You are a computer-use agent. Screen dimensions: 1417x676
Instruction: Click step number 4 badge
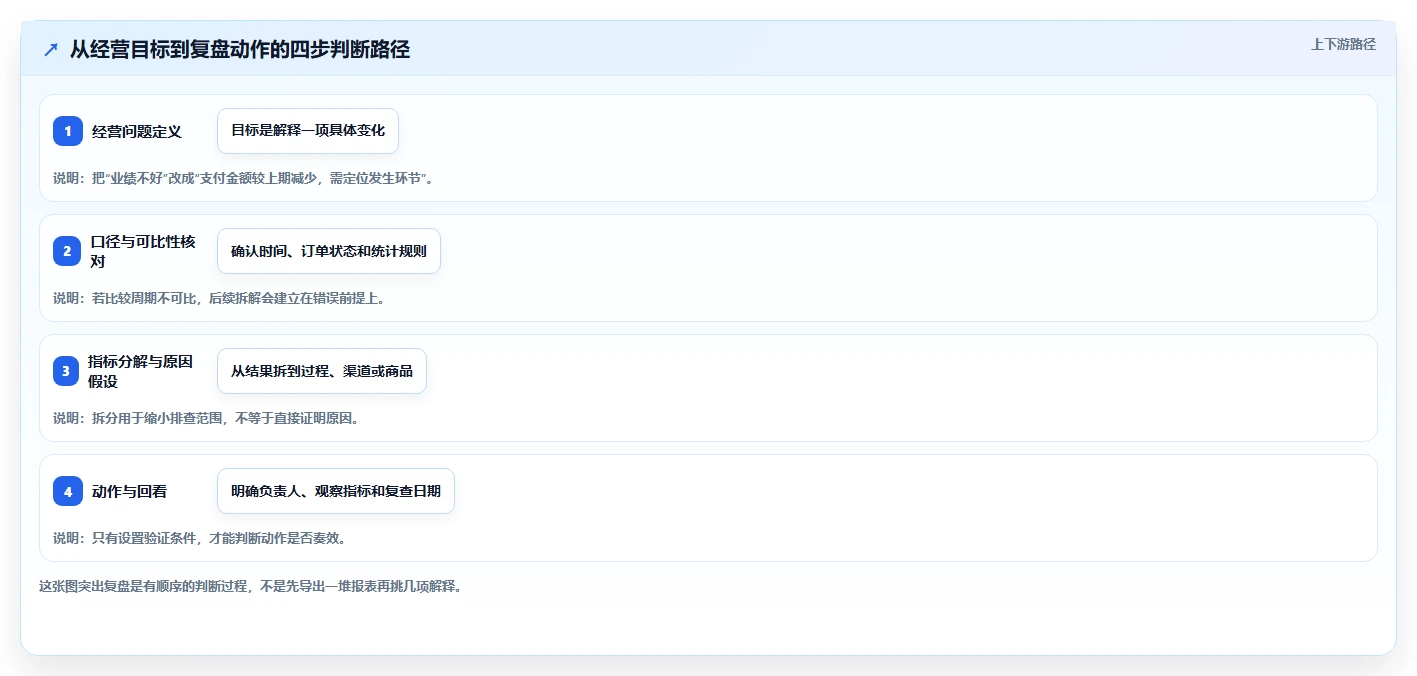tap(68, 491)
